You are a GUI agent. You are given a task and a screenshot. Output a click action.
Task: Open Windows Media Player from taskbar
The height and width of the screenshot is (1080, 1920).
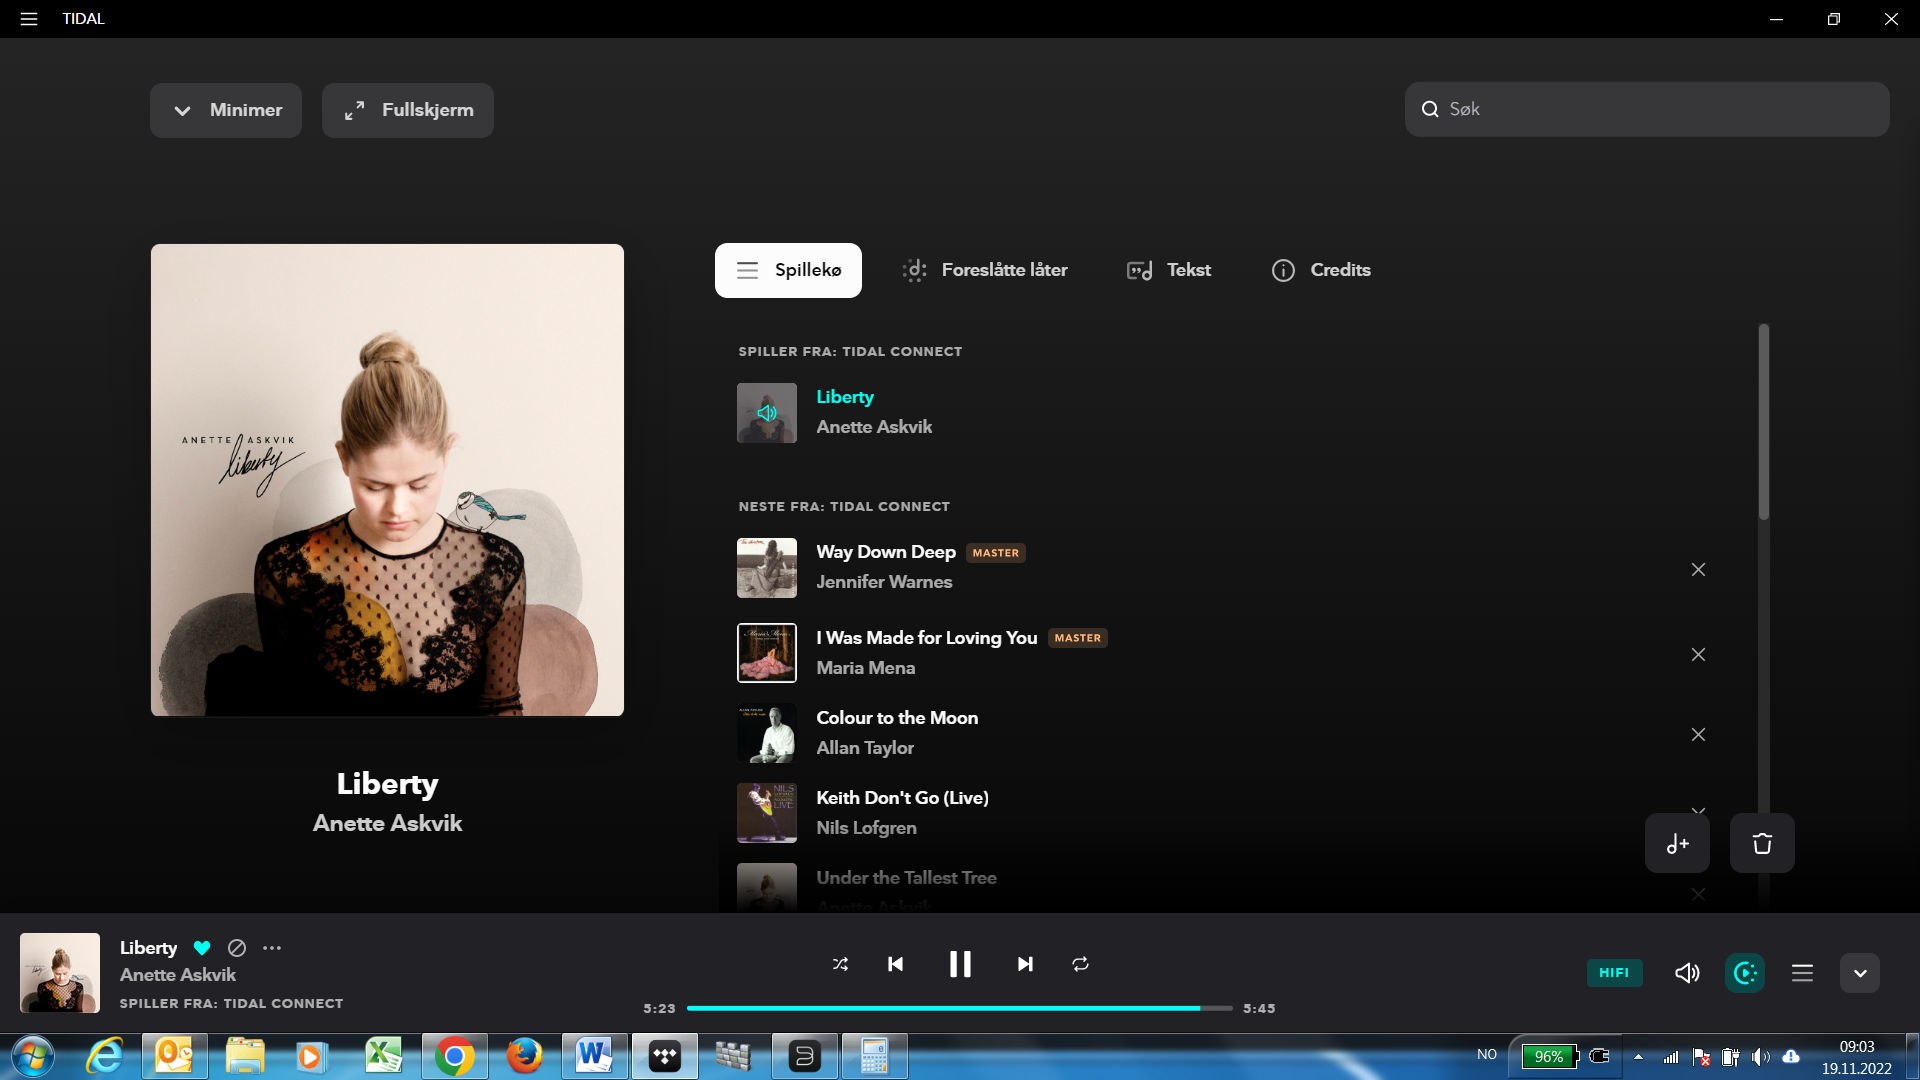click(x=311, y=1056)
